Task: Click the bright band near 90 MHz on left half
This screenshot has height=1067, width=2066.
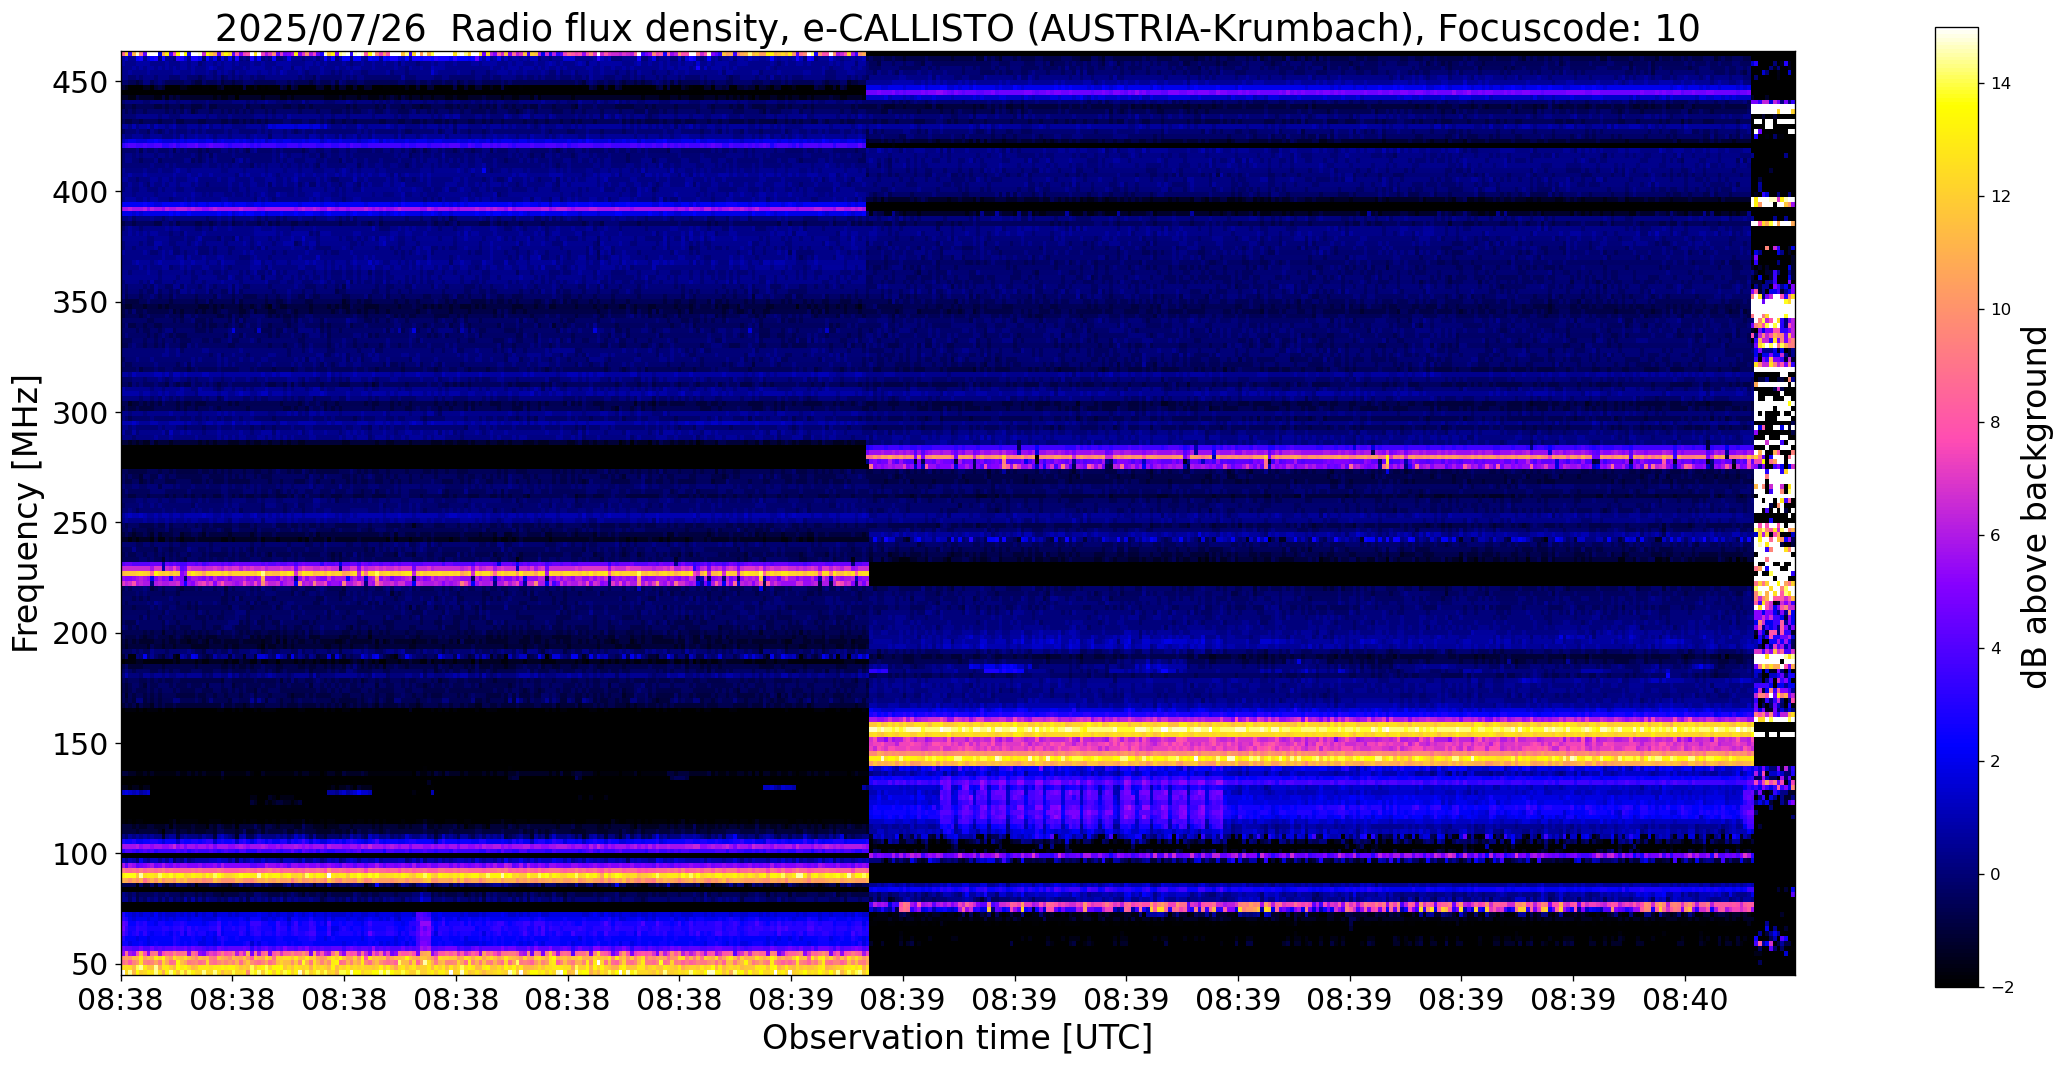Action: (x=494, y=874)
